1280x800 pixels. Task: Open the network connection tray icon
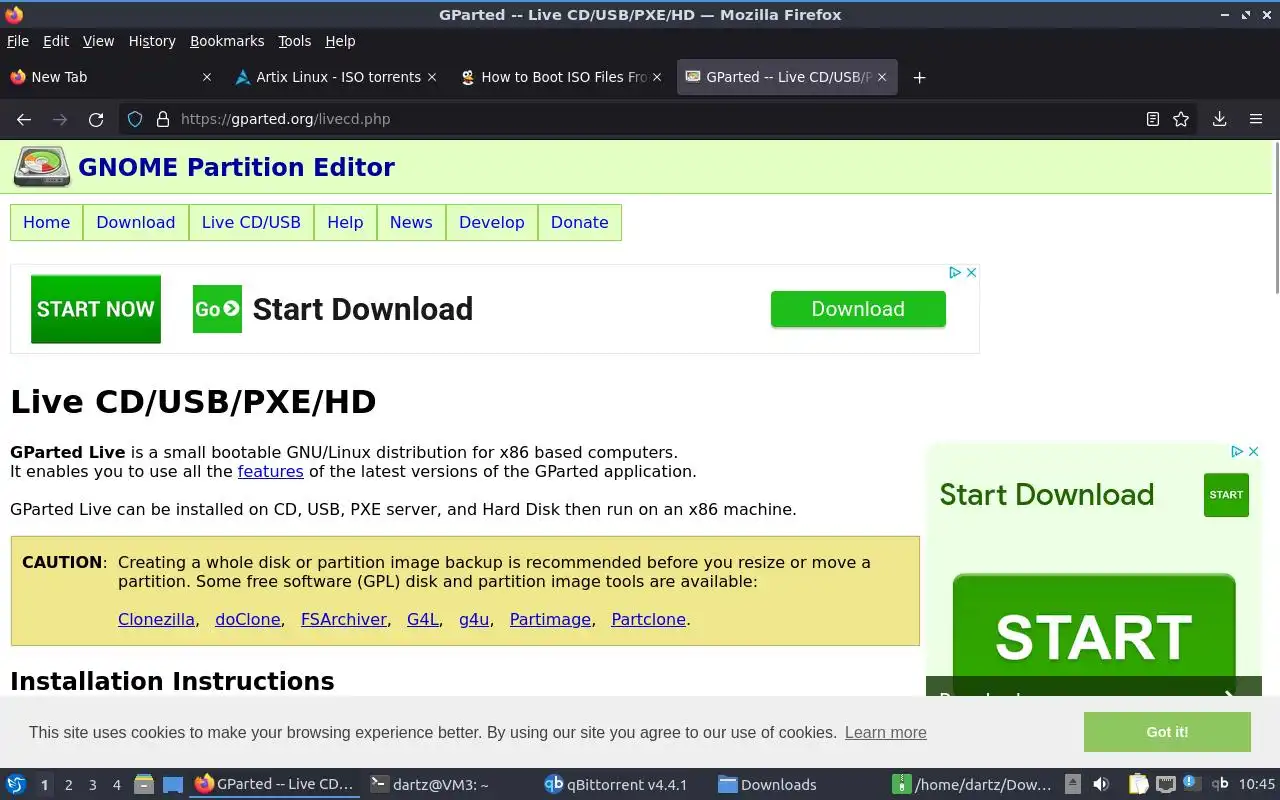[x=1165, y=785]
